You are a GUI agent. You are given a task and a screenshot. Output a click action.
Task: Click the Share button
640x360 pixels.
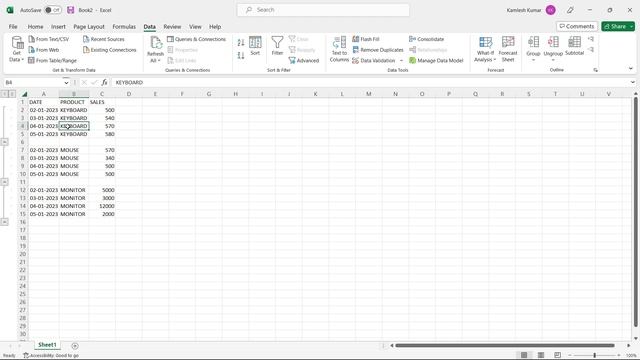click(615, 27)
